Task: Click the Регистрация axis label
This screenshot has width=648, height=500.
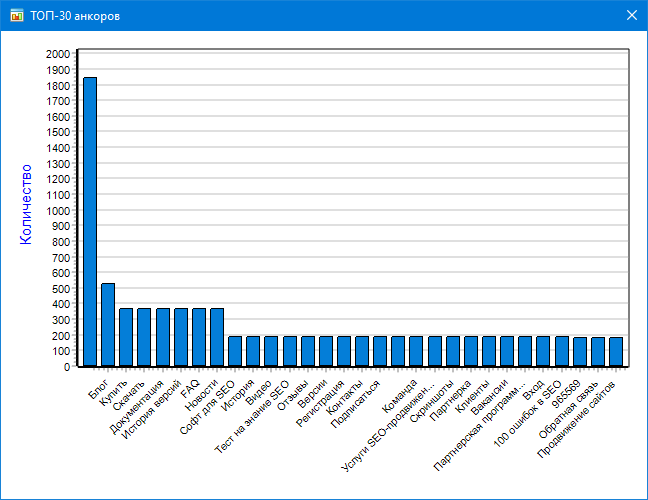Action: pyautogui.click(x=322, y=404)
